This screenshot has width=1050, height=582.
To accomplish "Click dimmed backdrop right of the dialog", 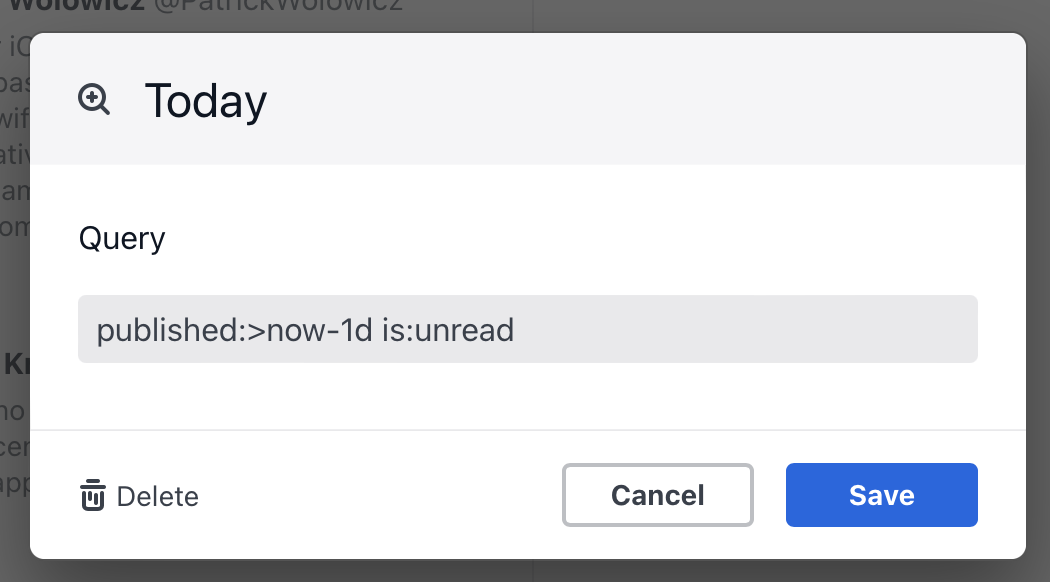I will click(x=1038, y=295).
